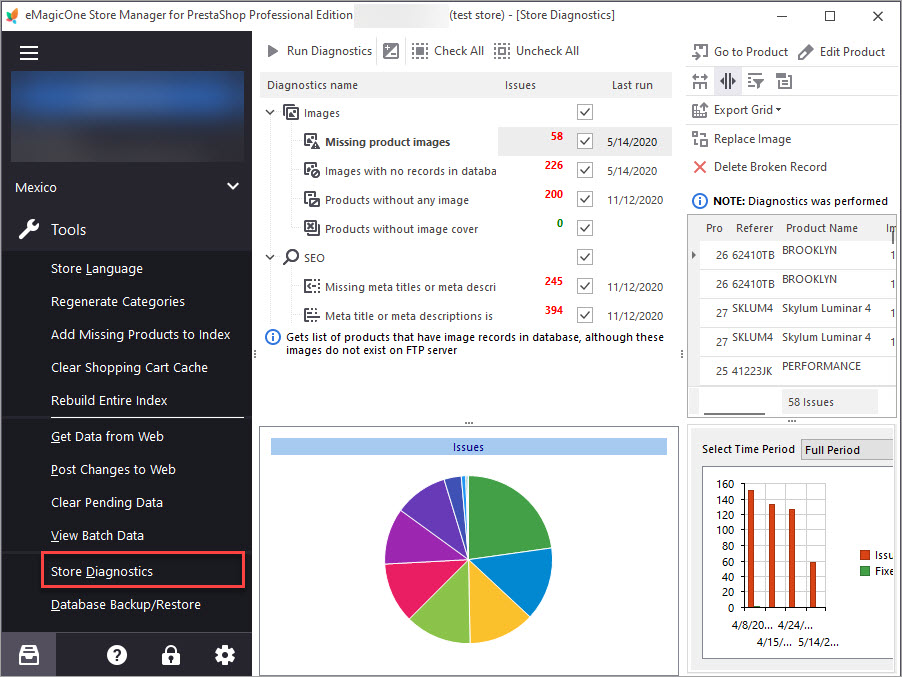Click the Last run column header
The height and width of the screenshot is (677, 902).
(632, 85)
